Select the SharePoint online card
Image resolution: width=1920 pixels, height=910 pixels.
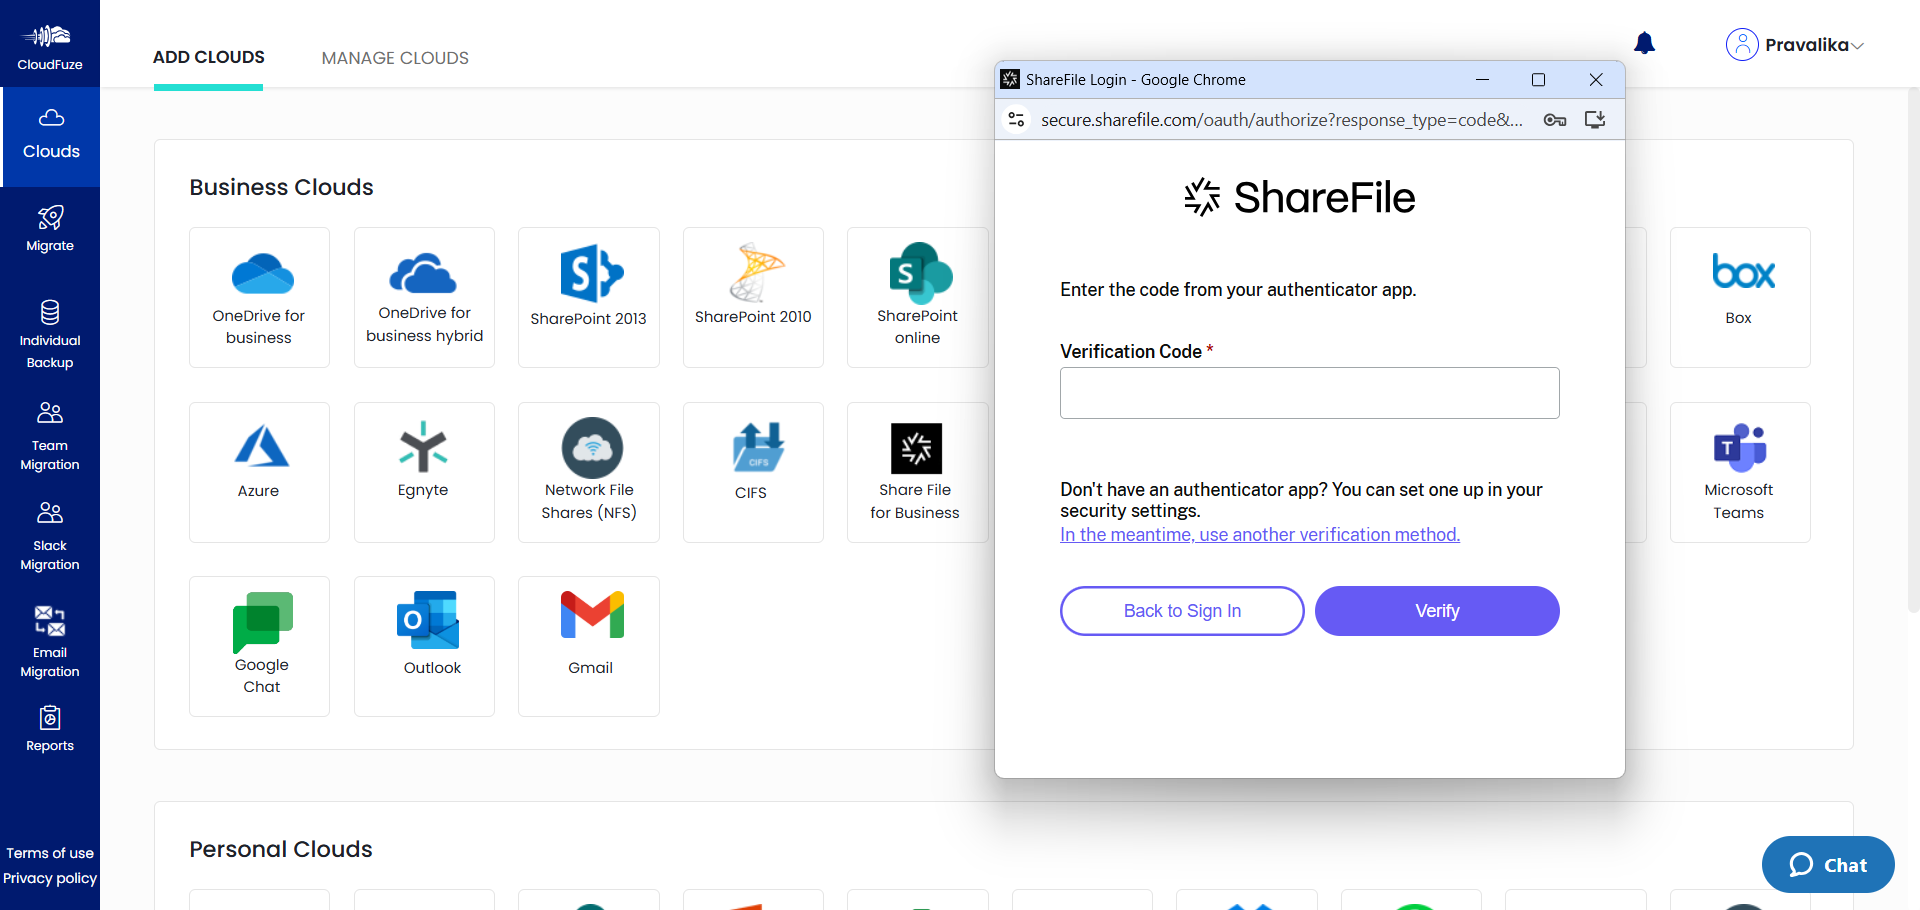point(917,297)
